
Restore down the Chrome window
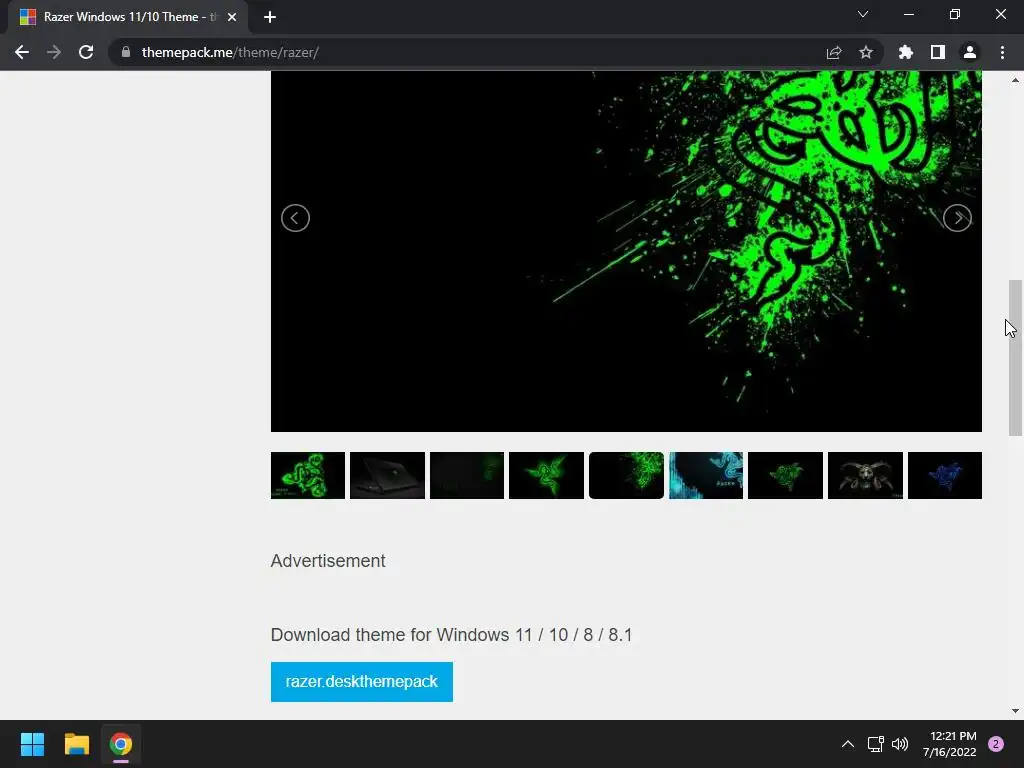[955, 14]
